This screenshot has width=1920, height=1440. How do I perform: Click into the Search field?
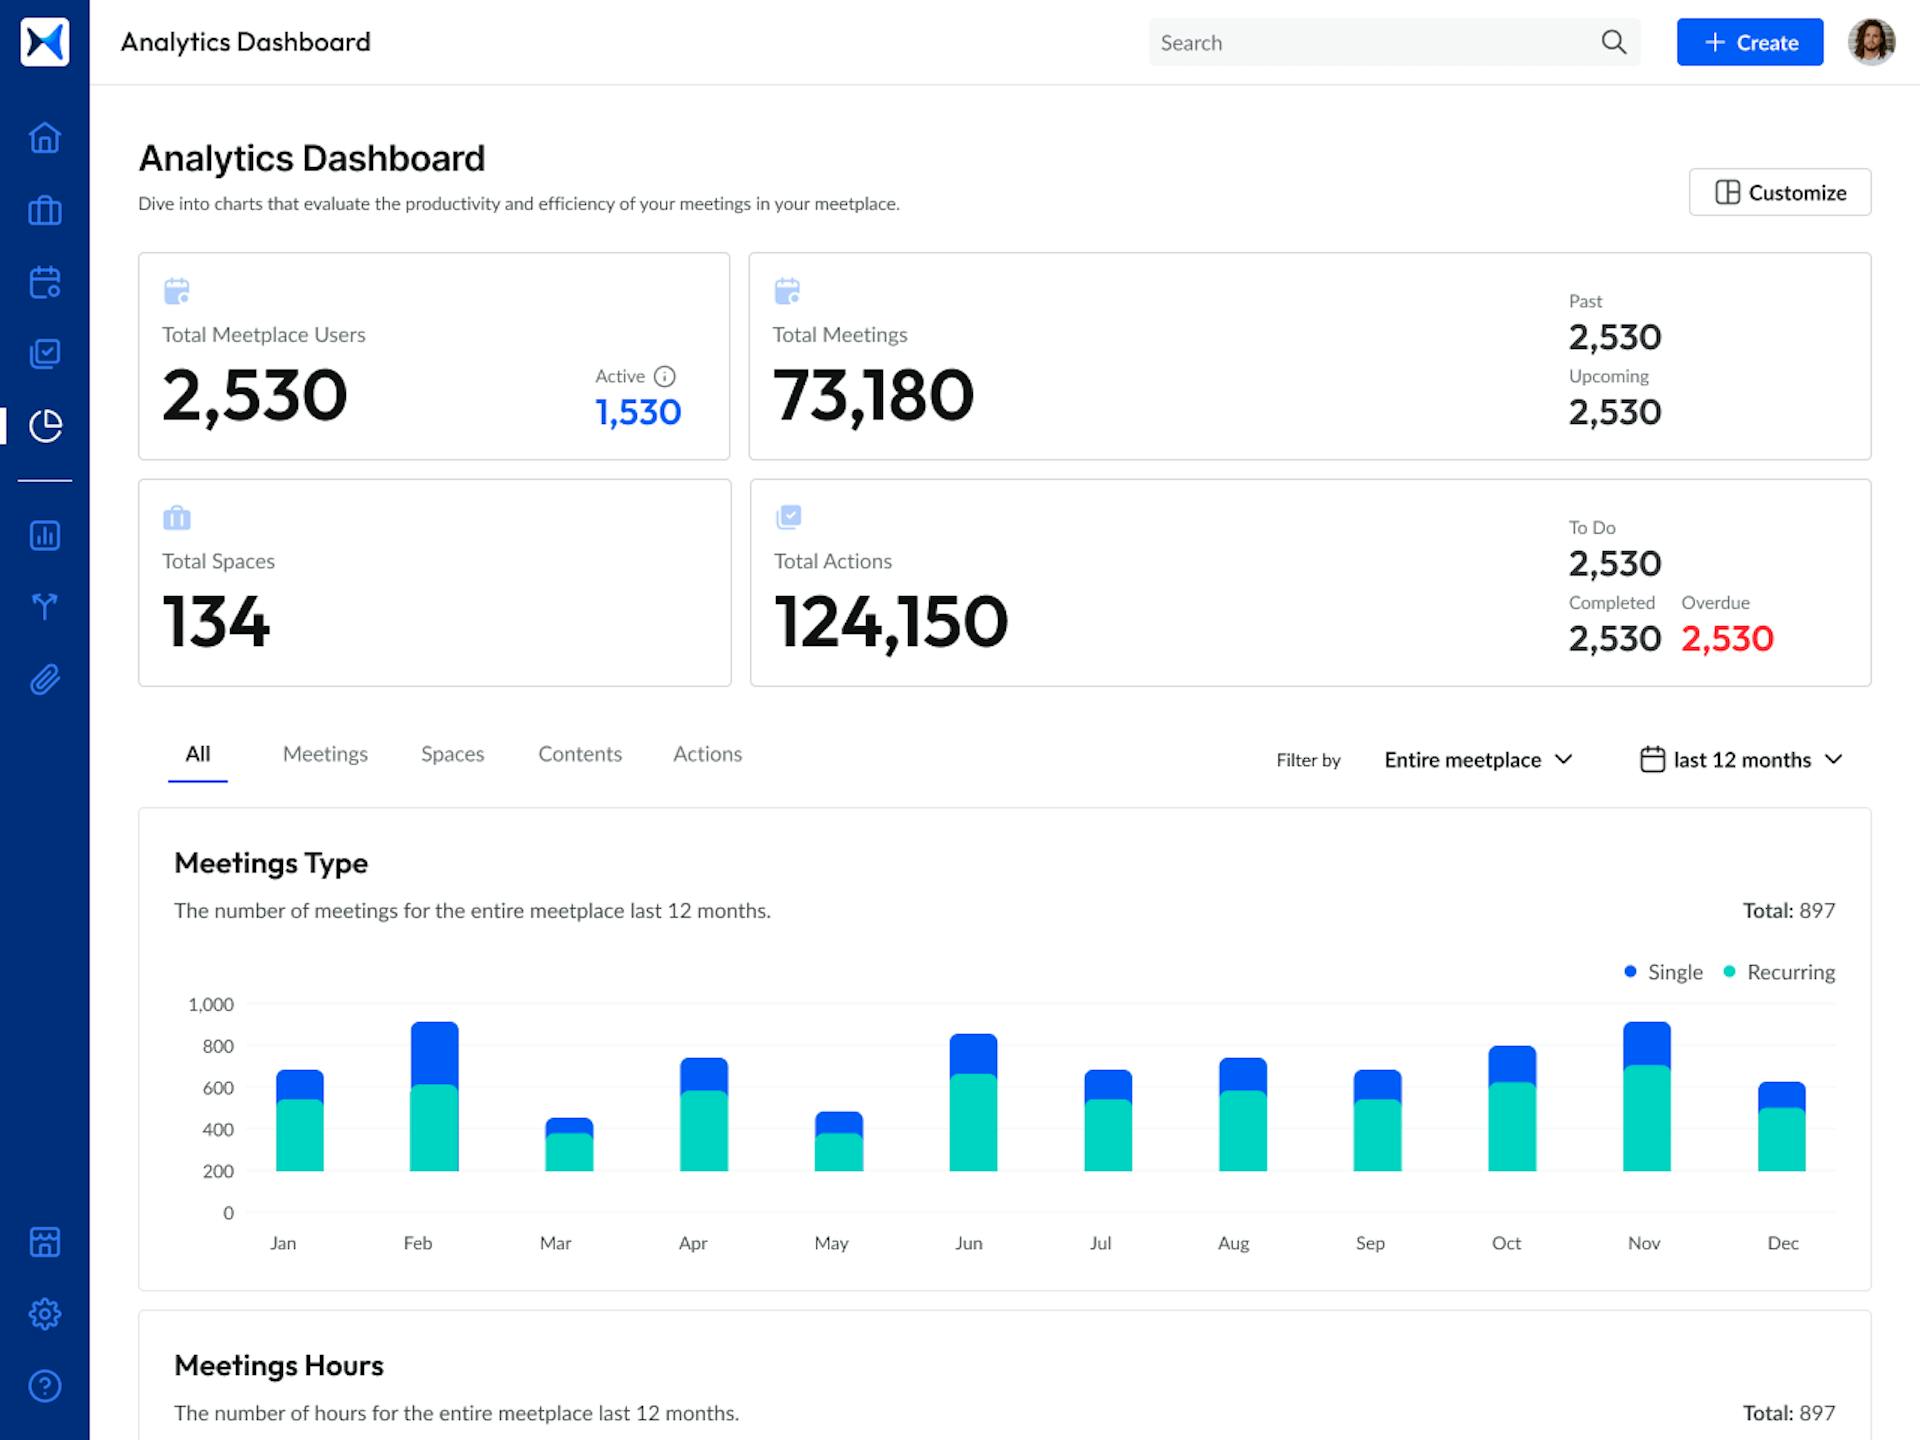(x=1370, y=42)
